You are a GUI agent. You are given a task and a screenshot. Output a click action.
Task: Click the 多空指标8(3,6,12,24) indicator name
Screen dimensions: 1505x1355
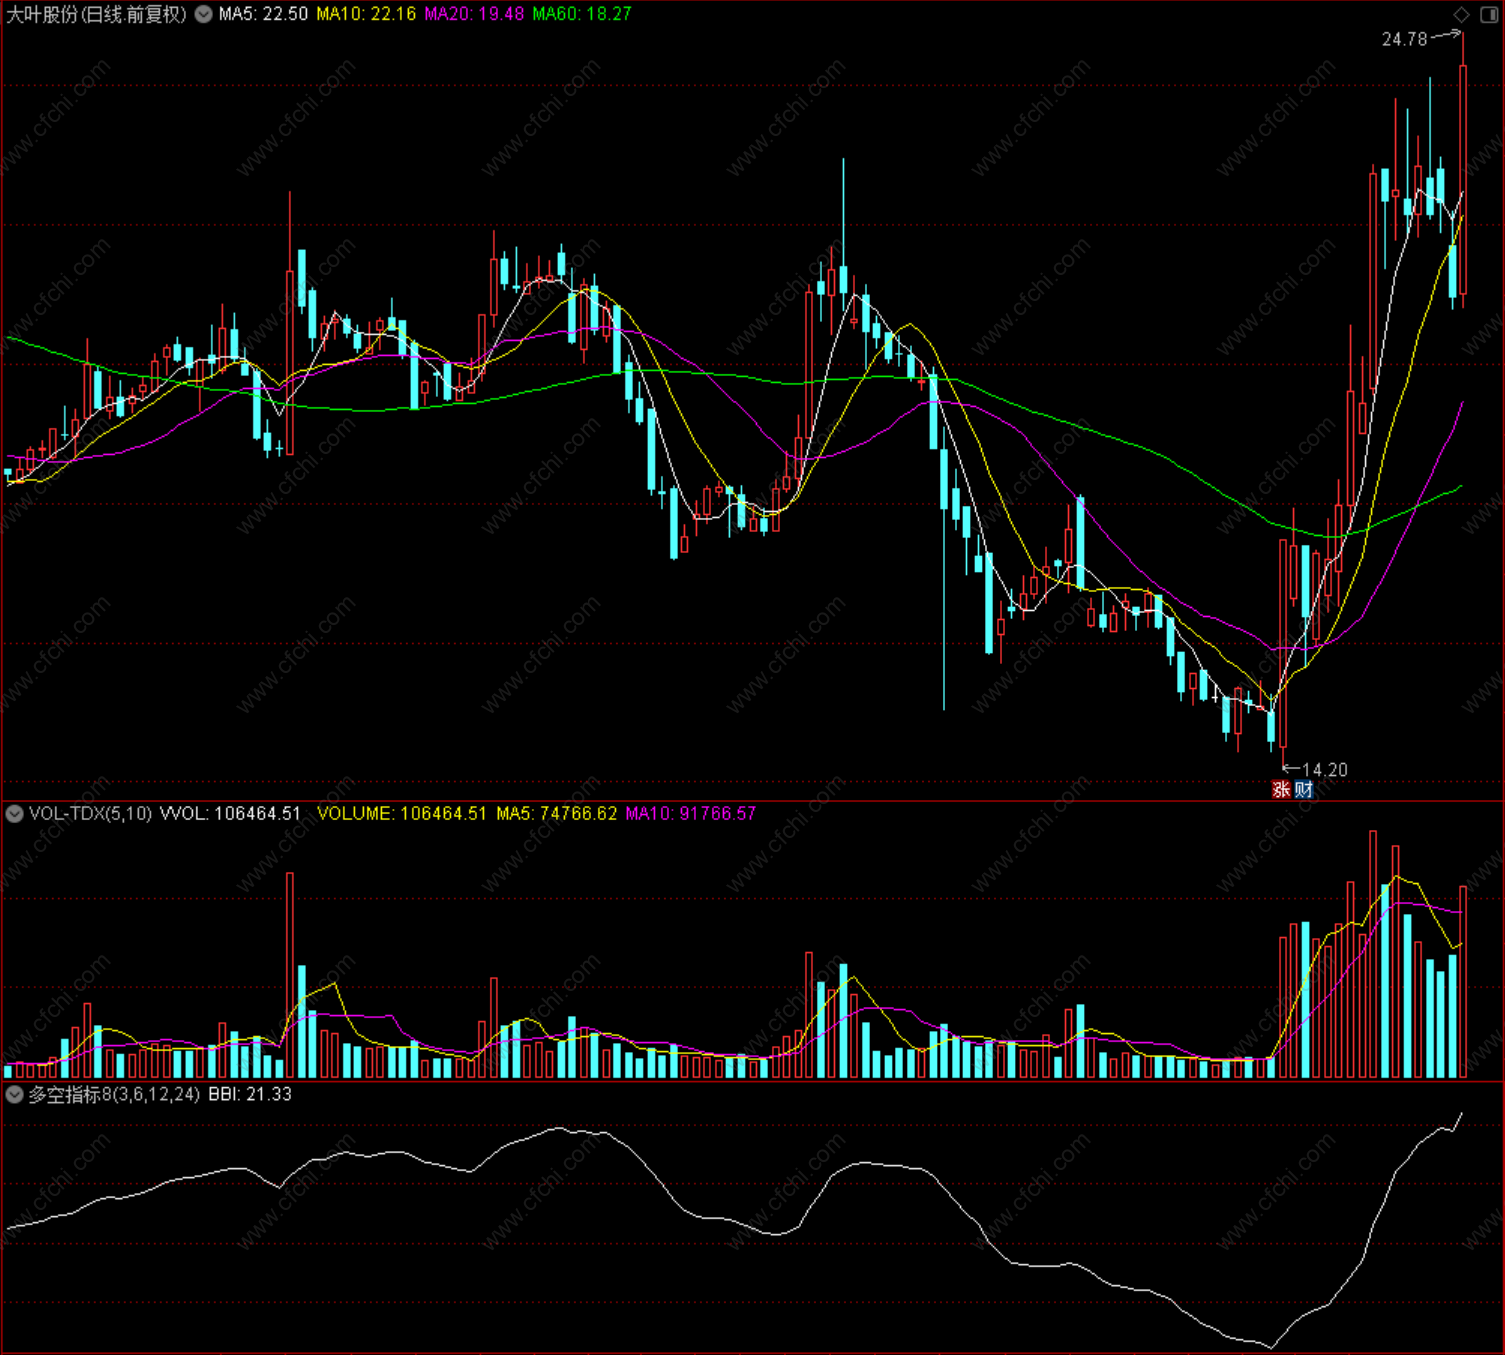[114, 1095]
